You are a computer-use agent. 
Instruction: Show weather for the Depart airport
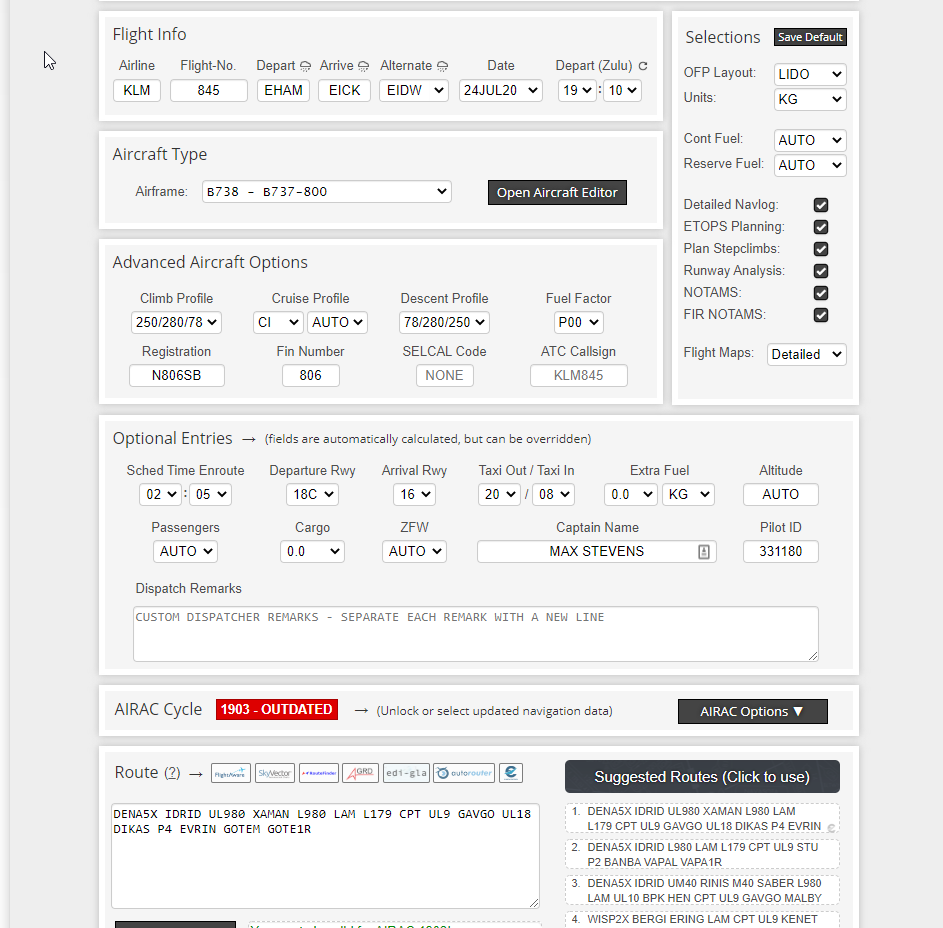pos(305,66)
